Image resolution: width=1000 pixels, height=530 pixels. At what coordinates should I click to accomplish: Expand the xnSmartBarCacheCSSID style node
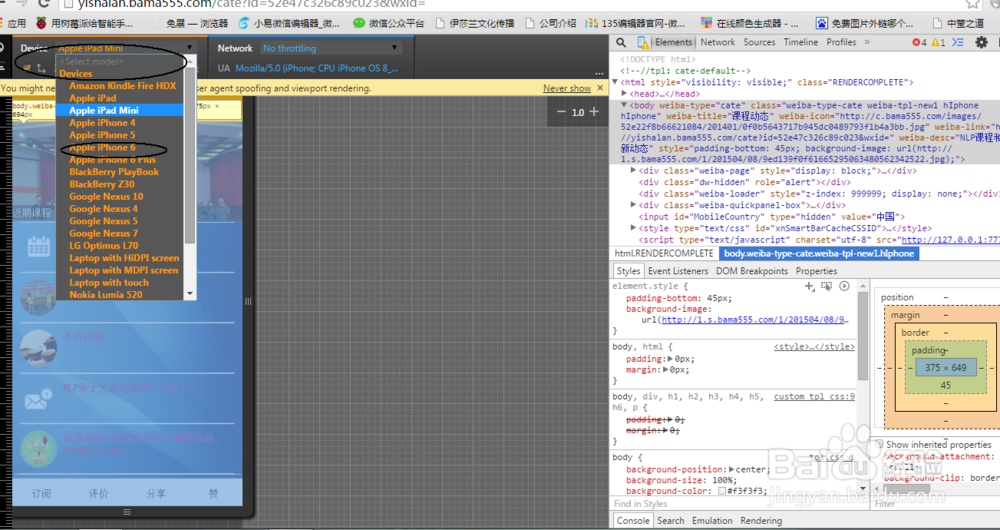[x=633, y=228]
